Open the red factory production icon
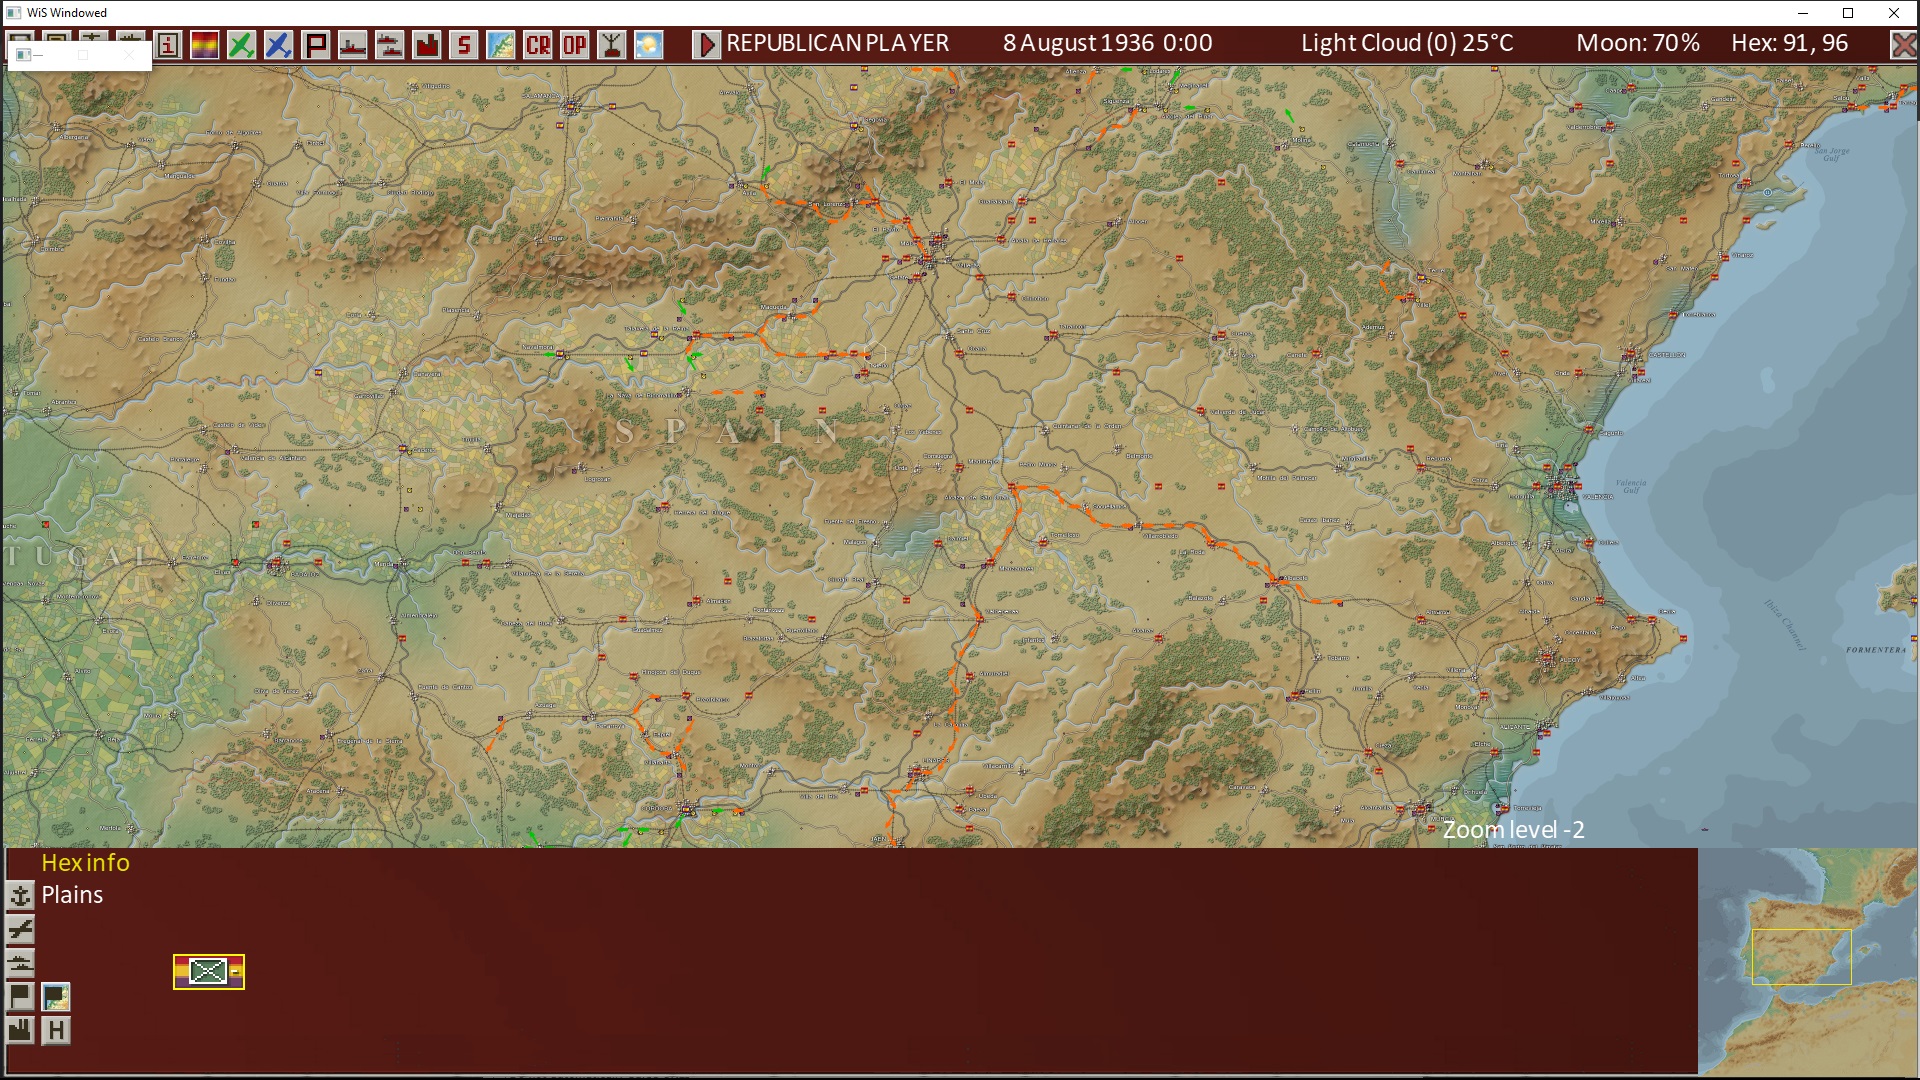The image size is (1920, 1080). 427,45
